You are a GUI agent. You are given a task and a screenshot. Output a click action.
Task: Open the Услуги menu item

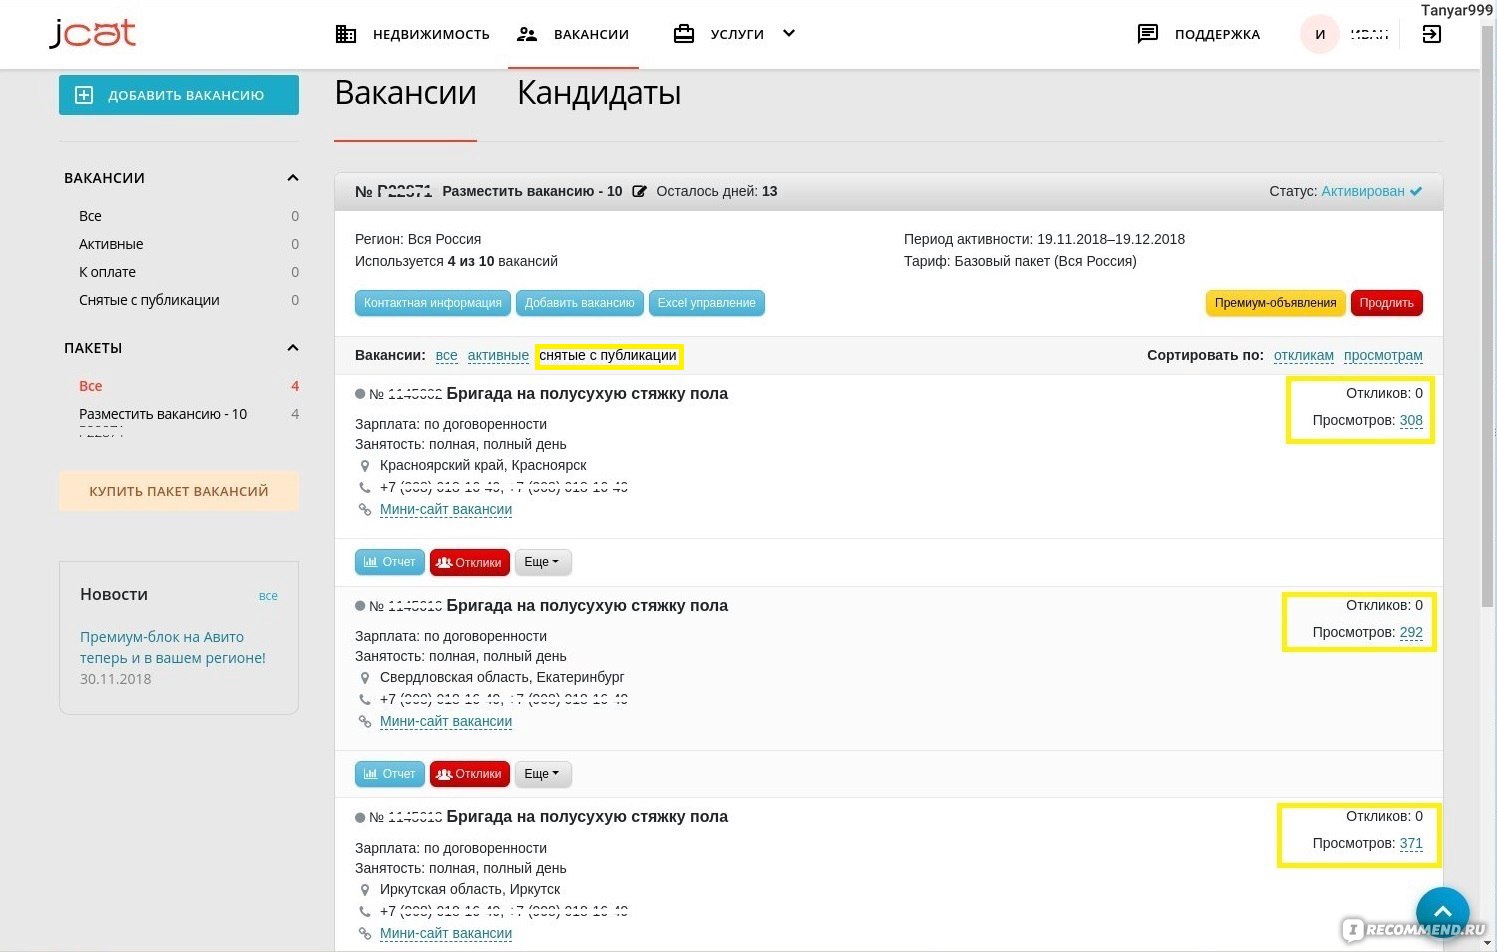pos(719,34)
